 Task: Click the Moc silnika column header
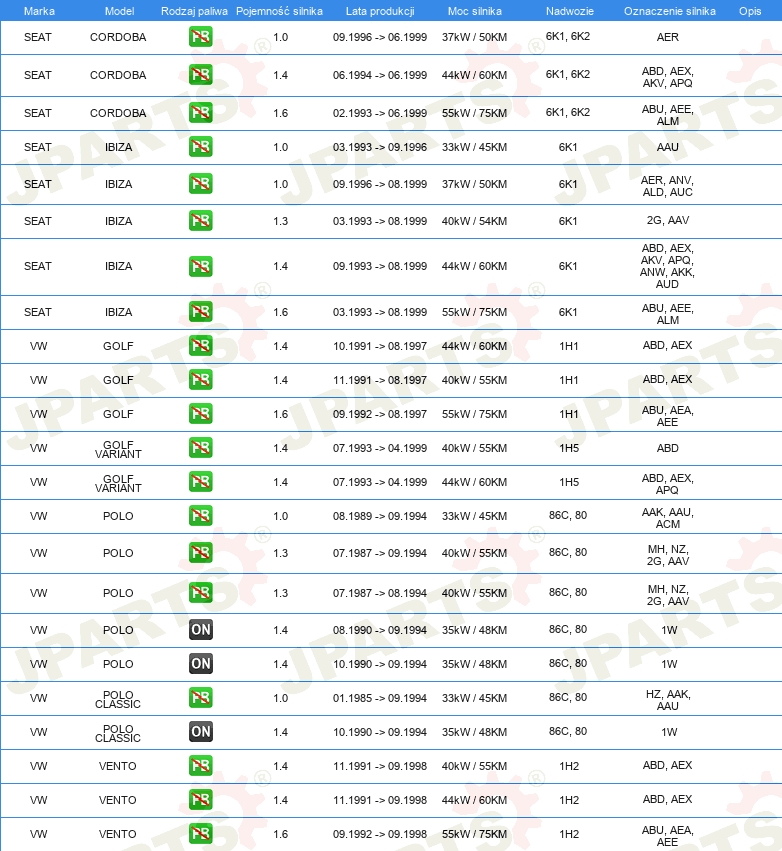point(475,11)
